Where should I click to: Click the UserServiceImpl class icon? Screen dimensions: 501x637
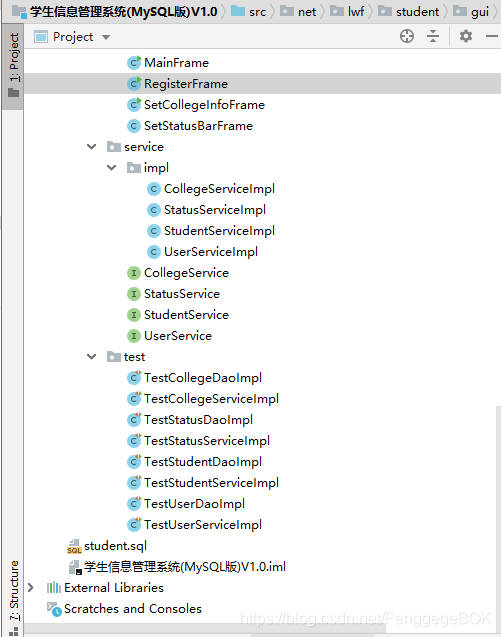tap(154, 252)
